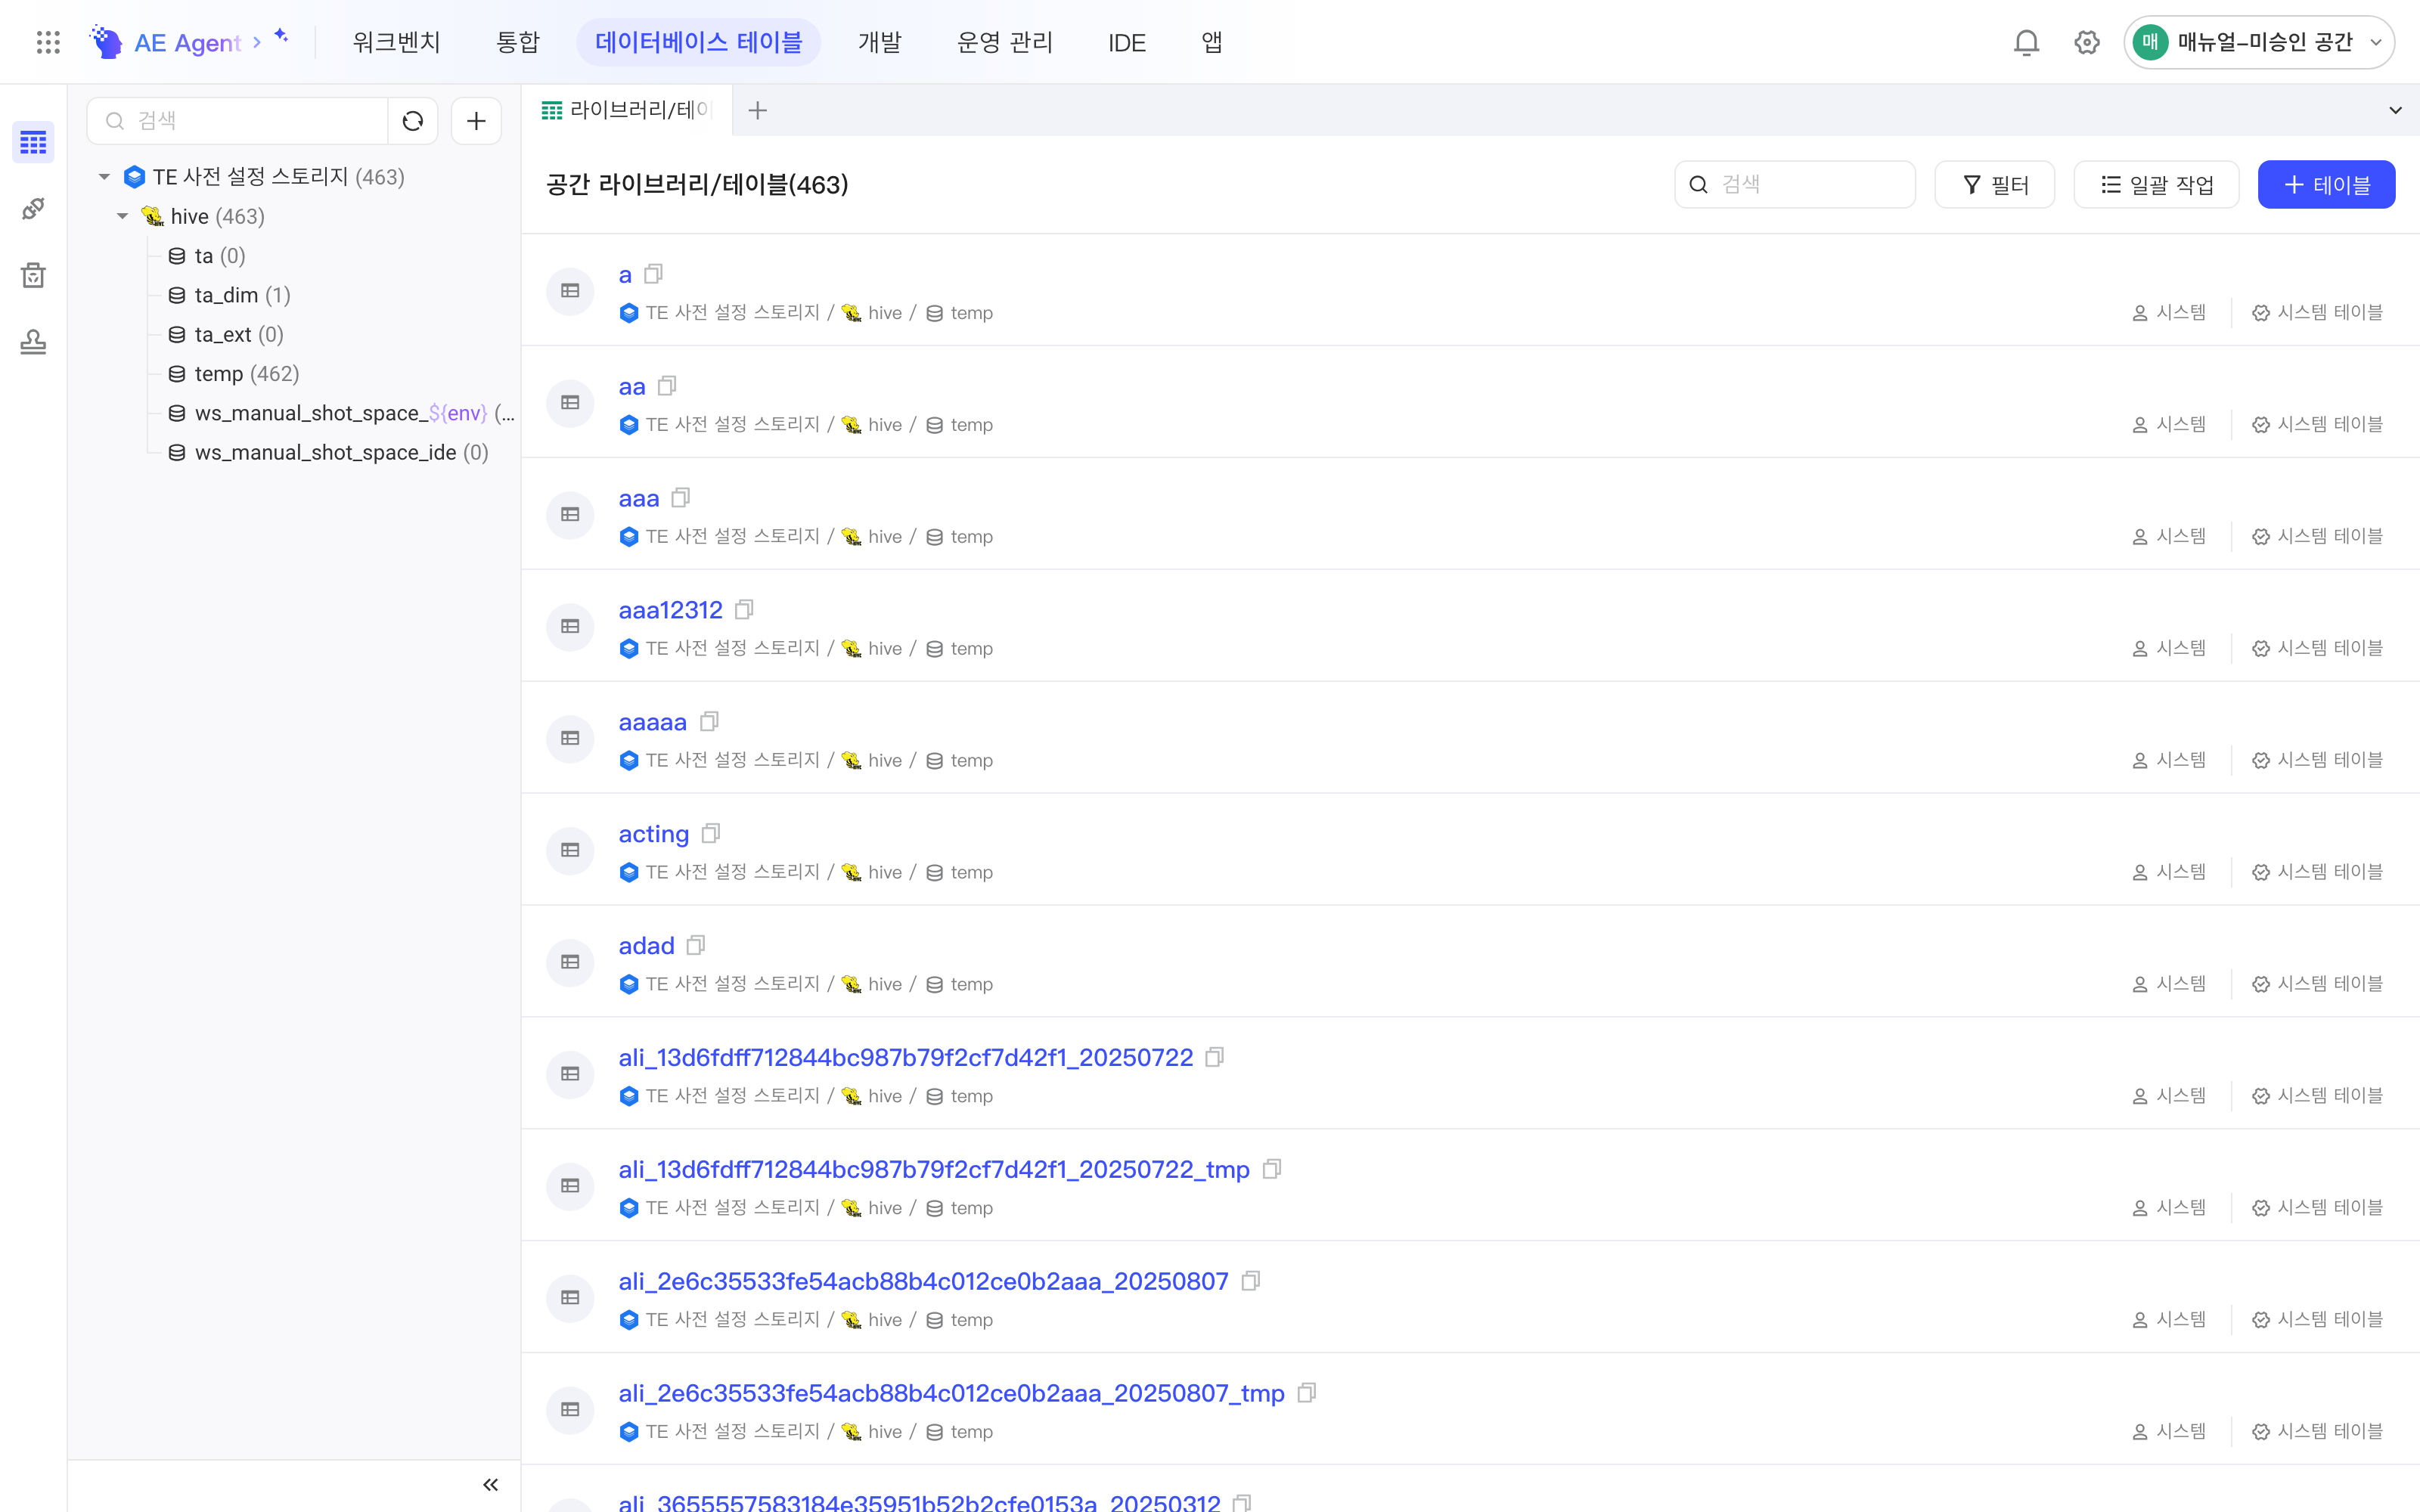The image size is (2420, 1512).
Task: Open the 개발 menu
Action: point(880,42)
